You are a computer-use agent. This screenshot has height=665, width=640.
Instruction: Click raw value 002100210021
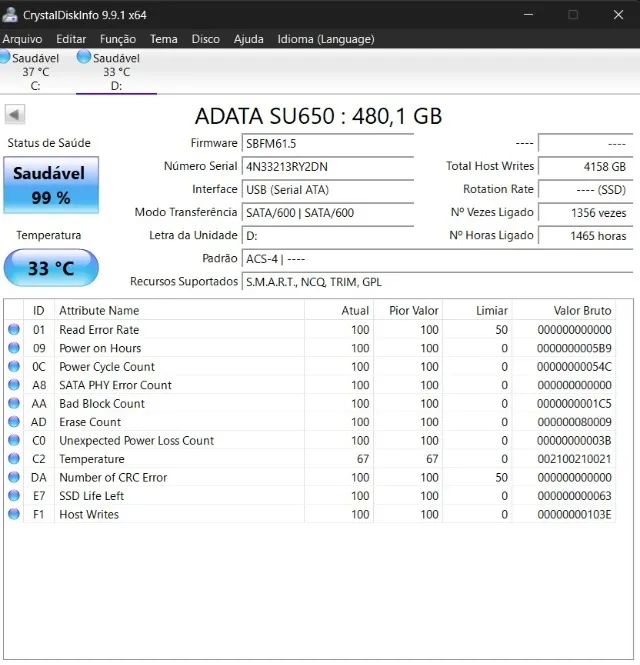click(574, 459)
